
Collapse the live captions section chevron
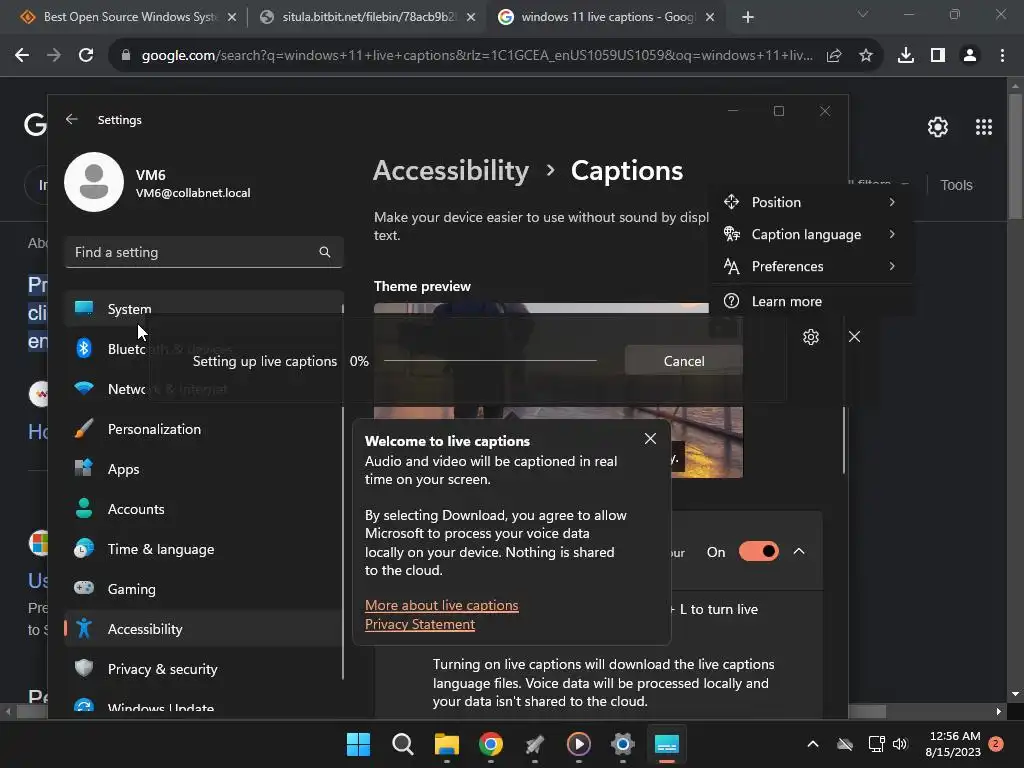[799, 552]
